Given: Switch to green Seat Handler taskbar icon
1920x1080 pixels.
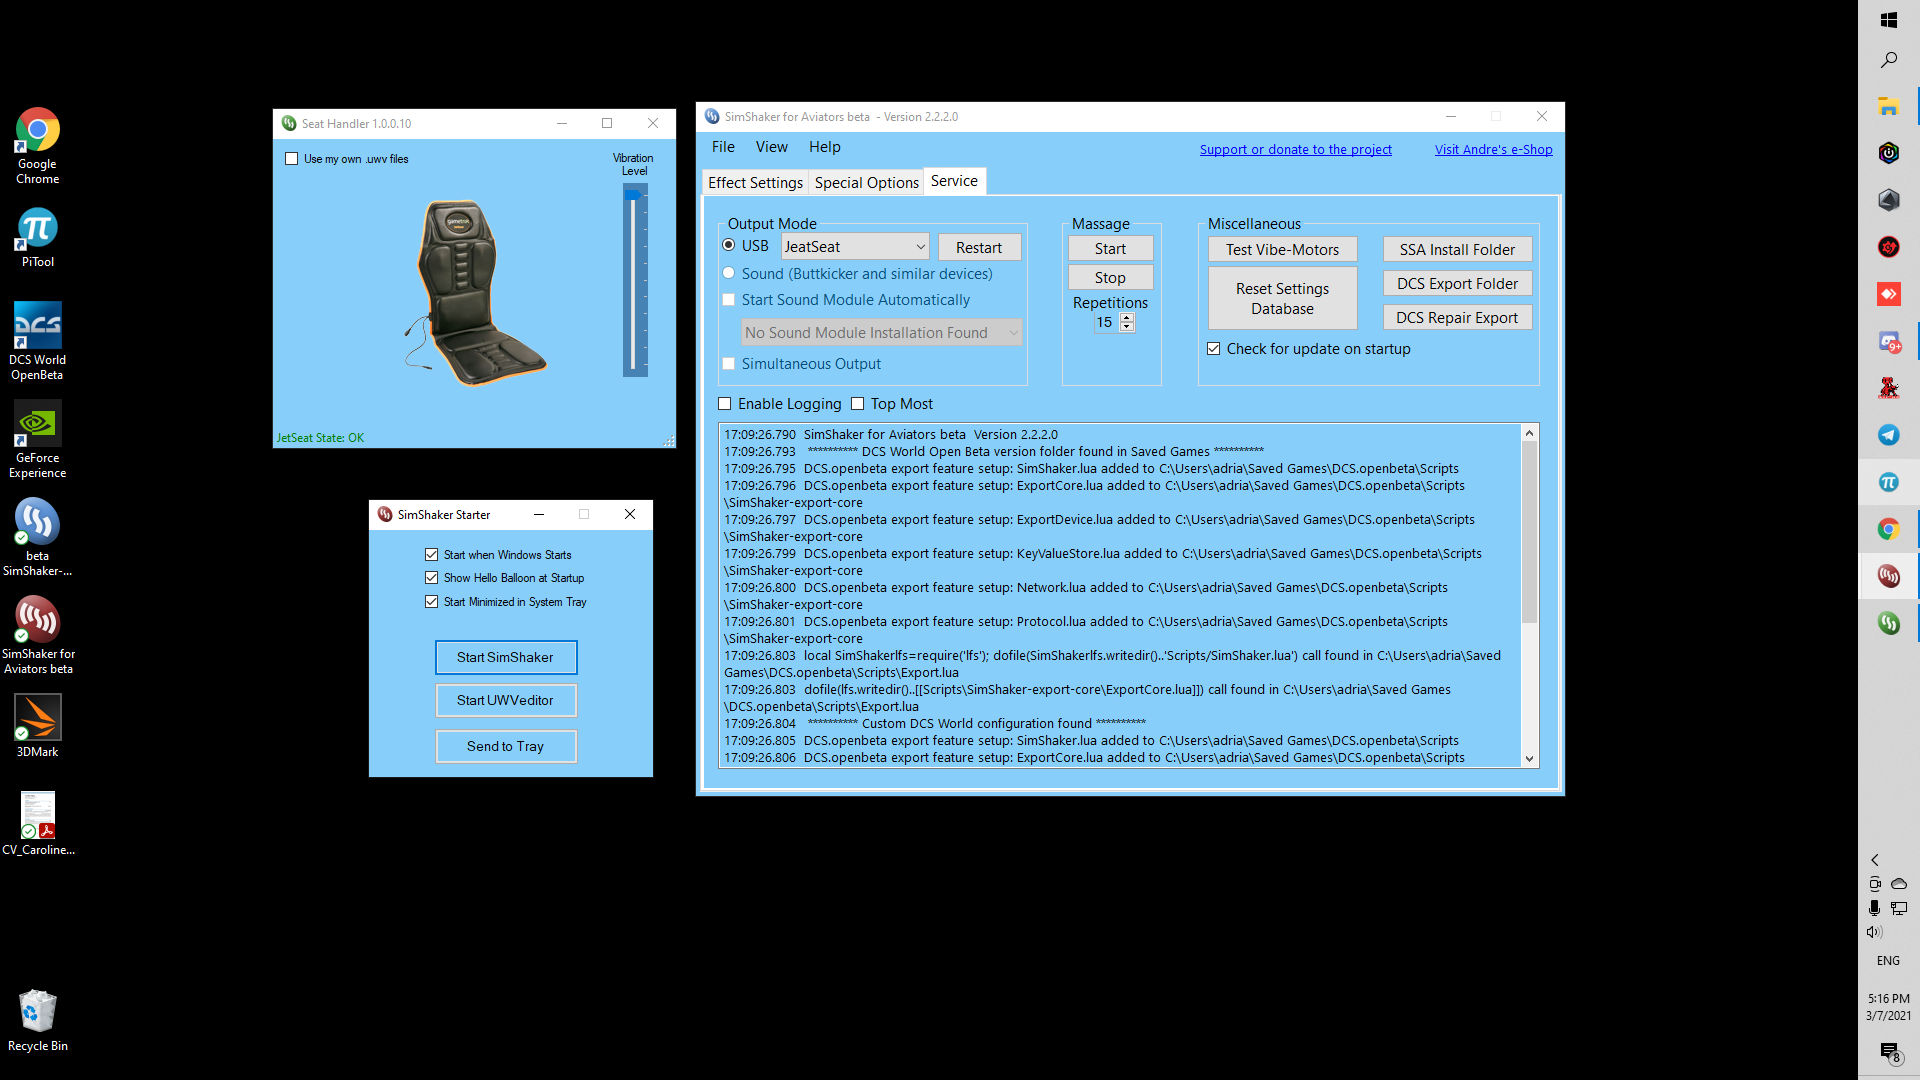Looking at the screenshot, I should (1888, 623).
